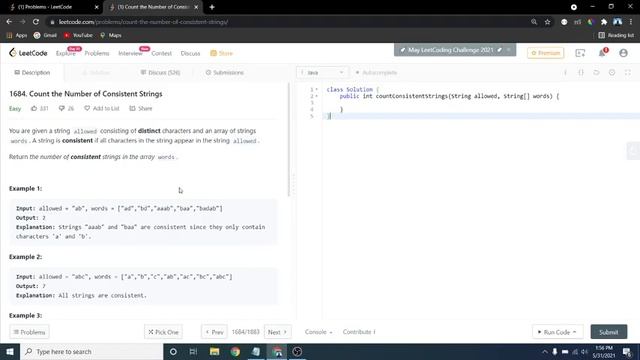Open the user profile avatar
The image size is (640, 360).
[x=623, y=53]
